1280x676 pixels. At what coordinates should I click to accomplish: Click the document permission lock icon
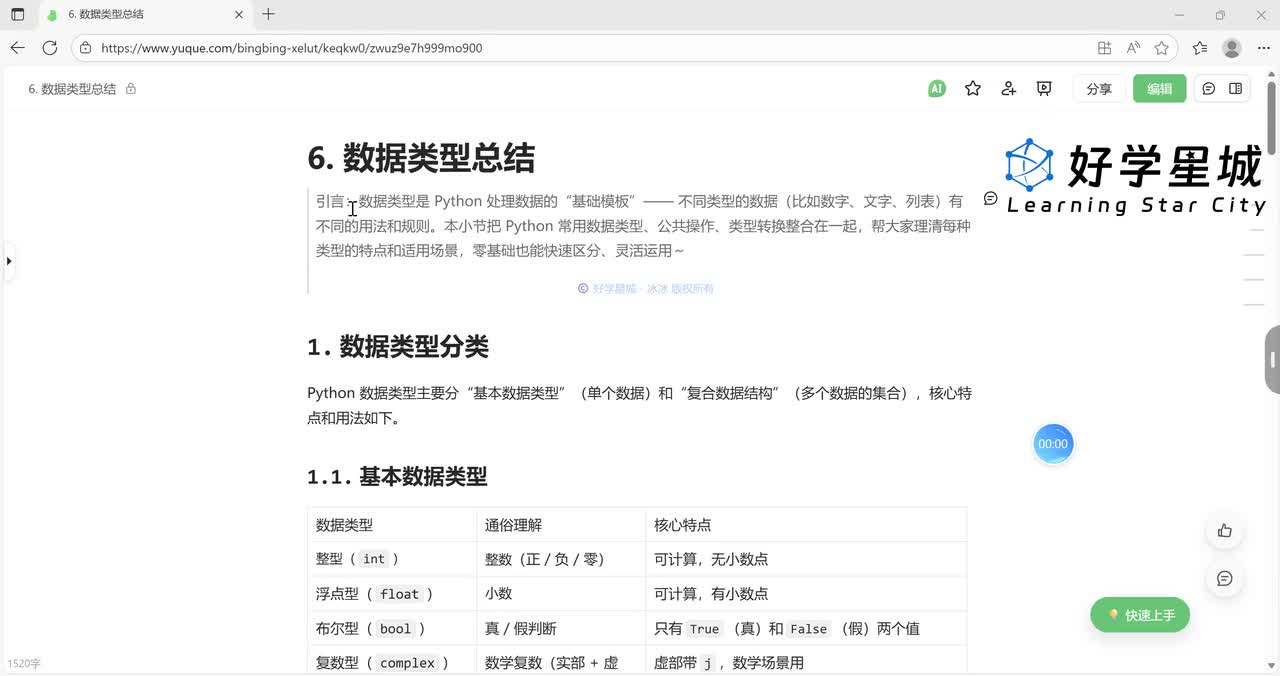(x=131, y=88)
